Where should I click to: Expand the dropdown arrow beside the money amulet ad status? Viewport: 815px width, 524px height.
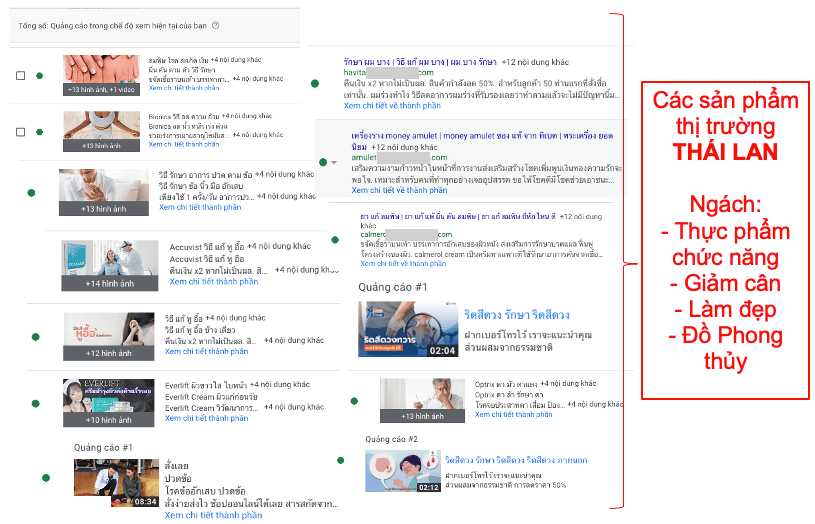pyautogui.click(x=334, y=162)
